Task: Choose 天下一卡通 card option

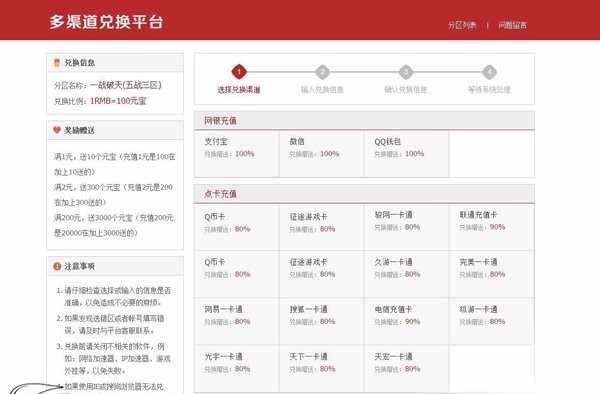Action: [322, 368]
